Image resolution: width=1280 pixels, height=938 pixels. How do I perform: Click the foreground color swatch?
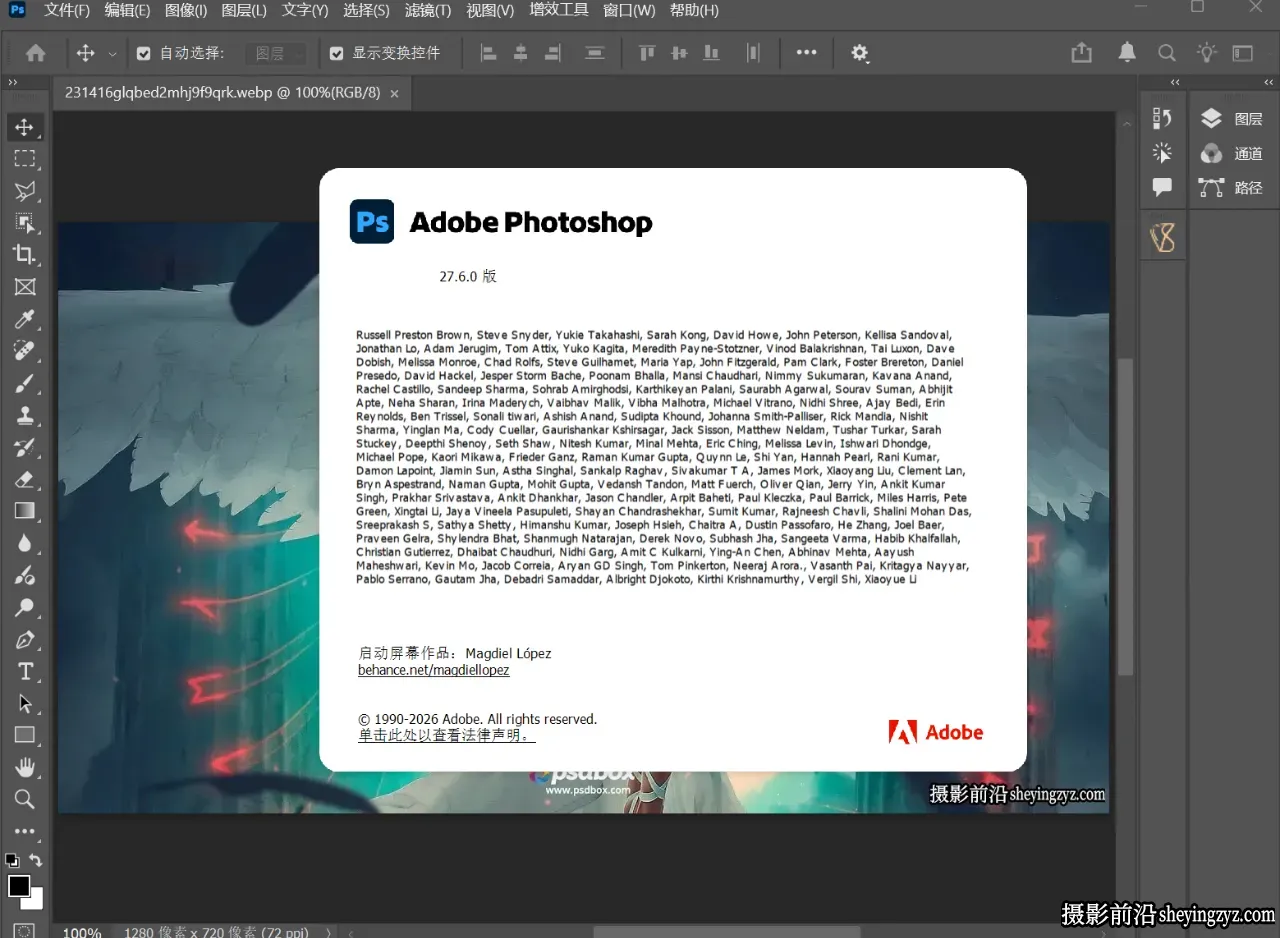(19, 886)
